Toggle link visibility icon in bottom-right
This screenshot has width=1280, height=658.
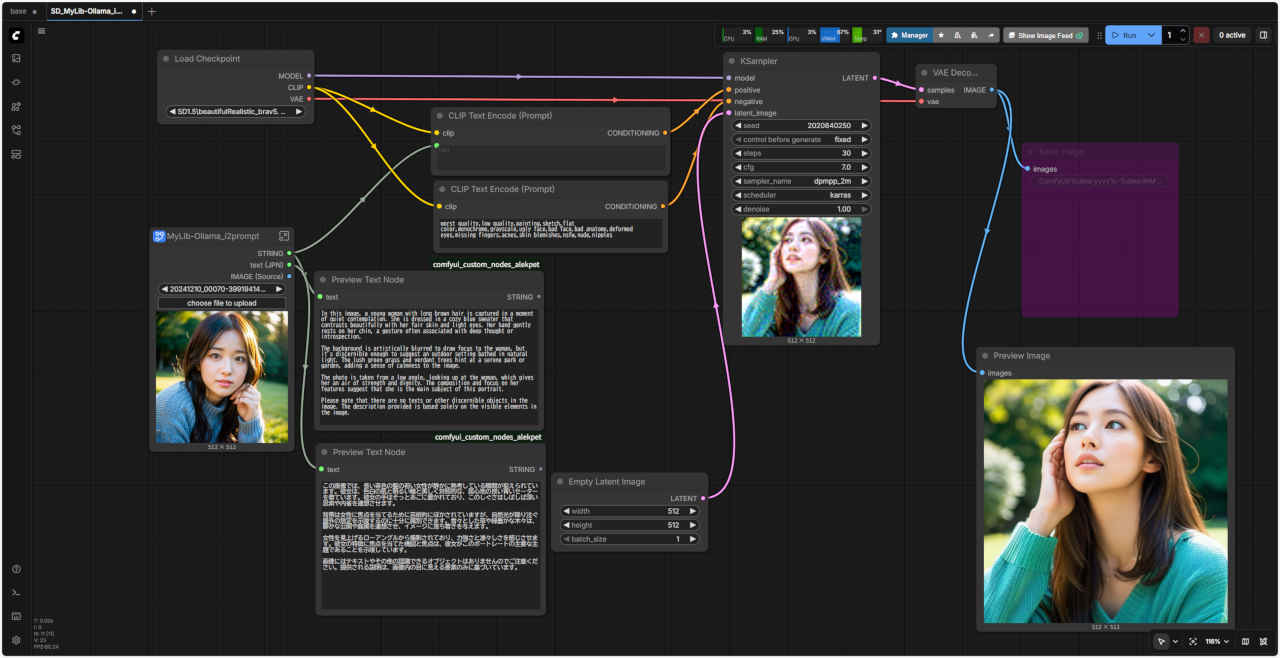[x=1263, y=641]
